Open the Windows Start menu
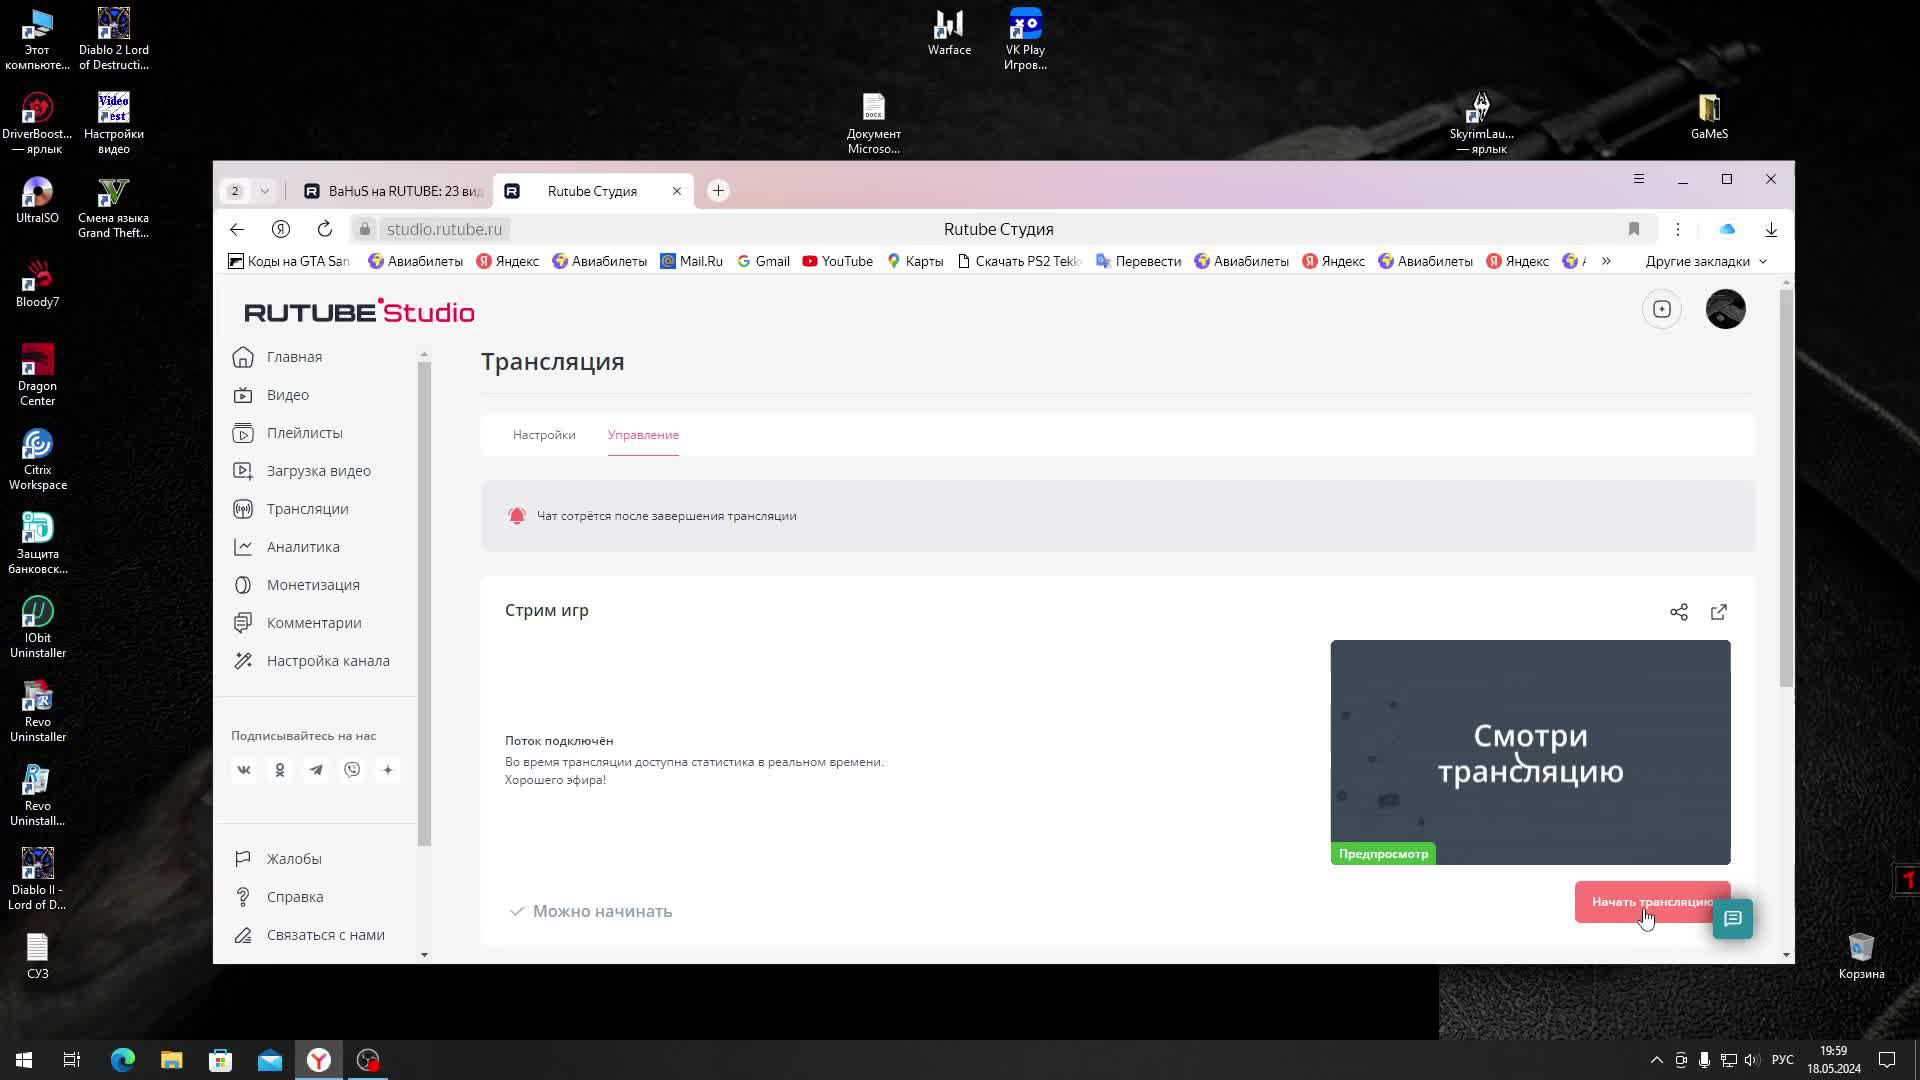1920x1080 pixels. tap(24, 1060)
